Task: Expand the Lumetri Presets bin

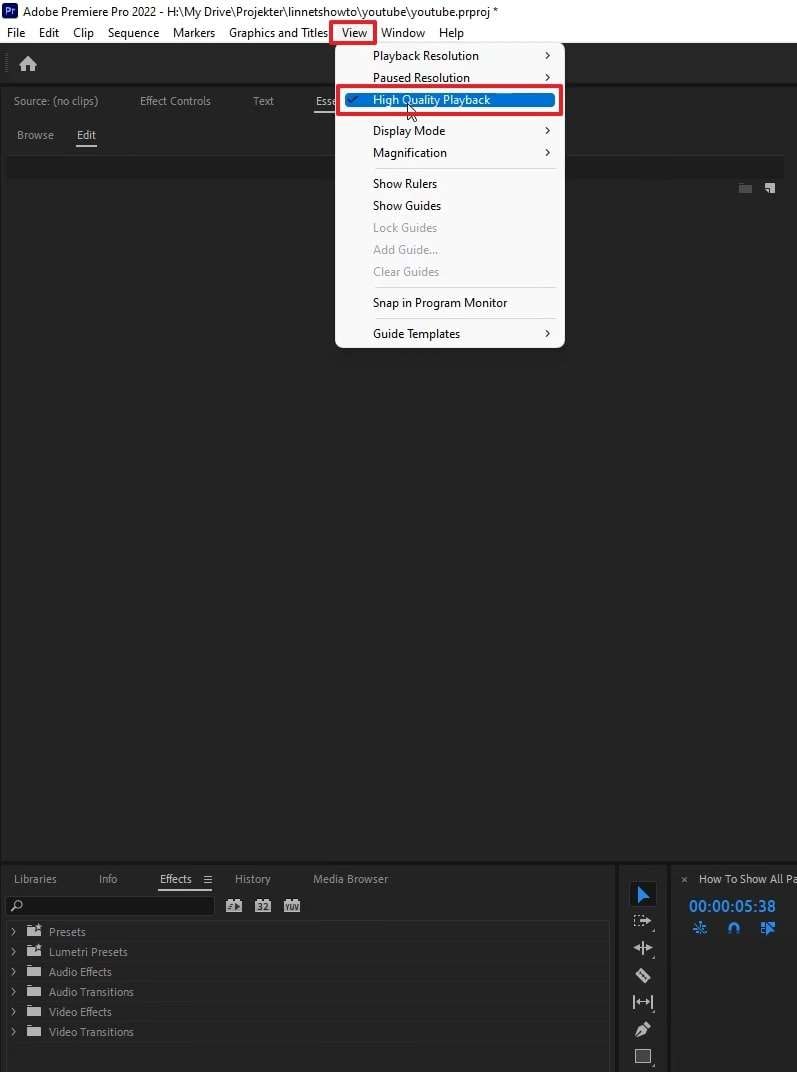Action: pyautogui.click(x=14, y=951)
